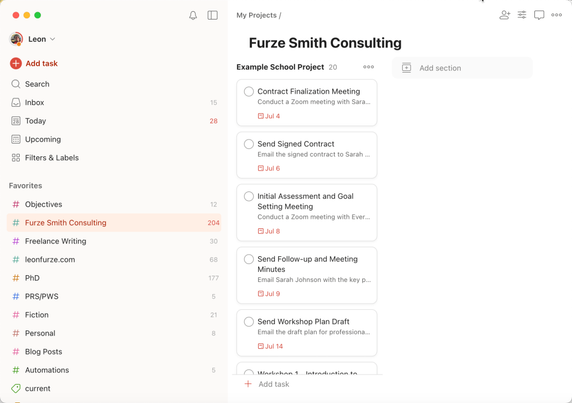Image resolution: width=572 pixels, height=403 pixels.
Task: Click Add task at bottom of column
Action: pyautogui.click(x=267, y=384)
